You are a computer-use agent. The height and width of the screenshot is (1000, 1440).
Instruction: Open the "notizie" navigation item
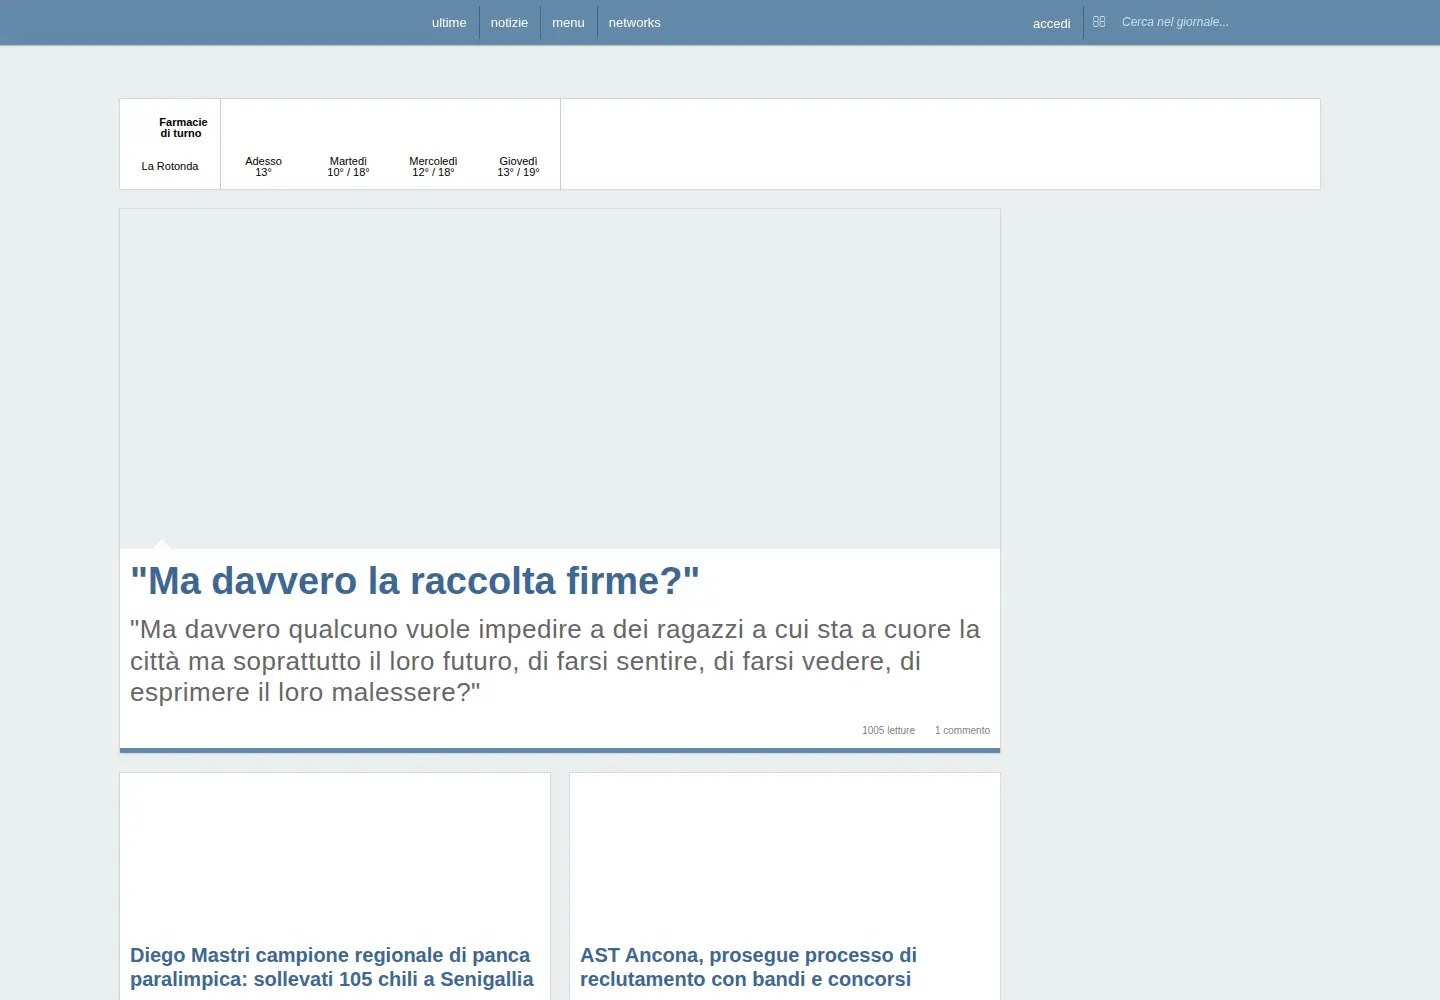(x=509, y=22)
